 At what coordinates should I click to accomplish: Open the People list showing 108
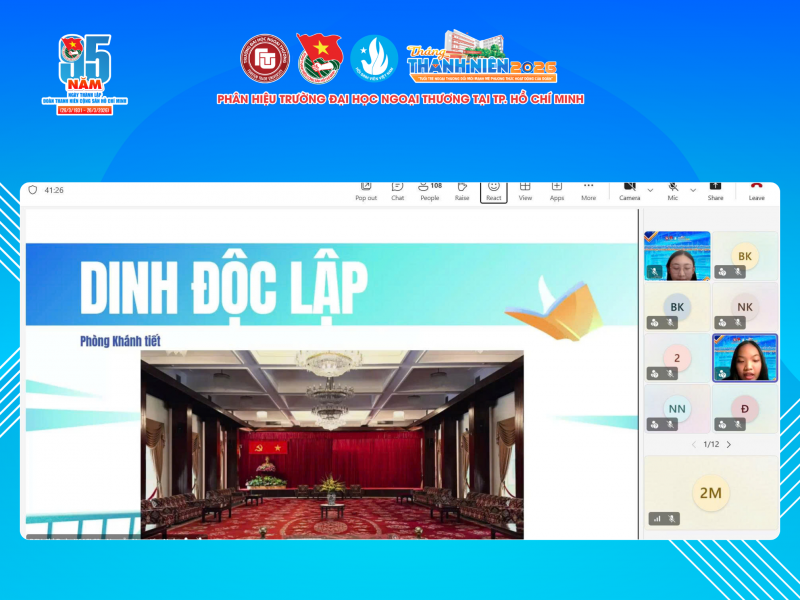point(429,189)
